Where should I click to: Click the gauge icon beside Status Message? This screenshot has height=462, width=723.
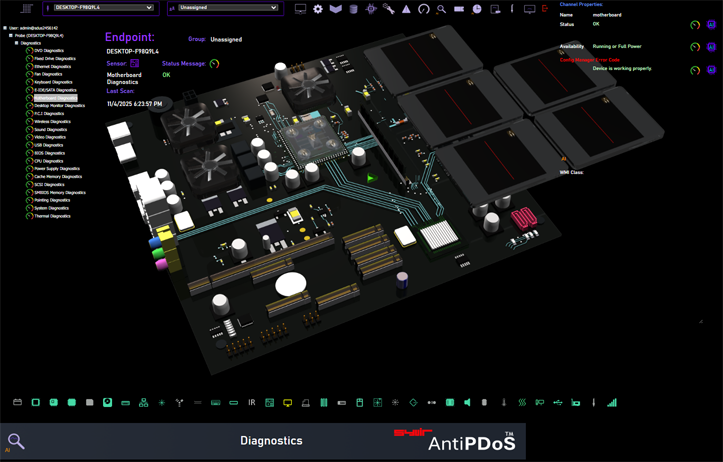click(214, 64)
